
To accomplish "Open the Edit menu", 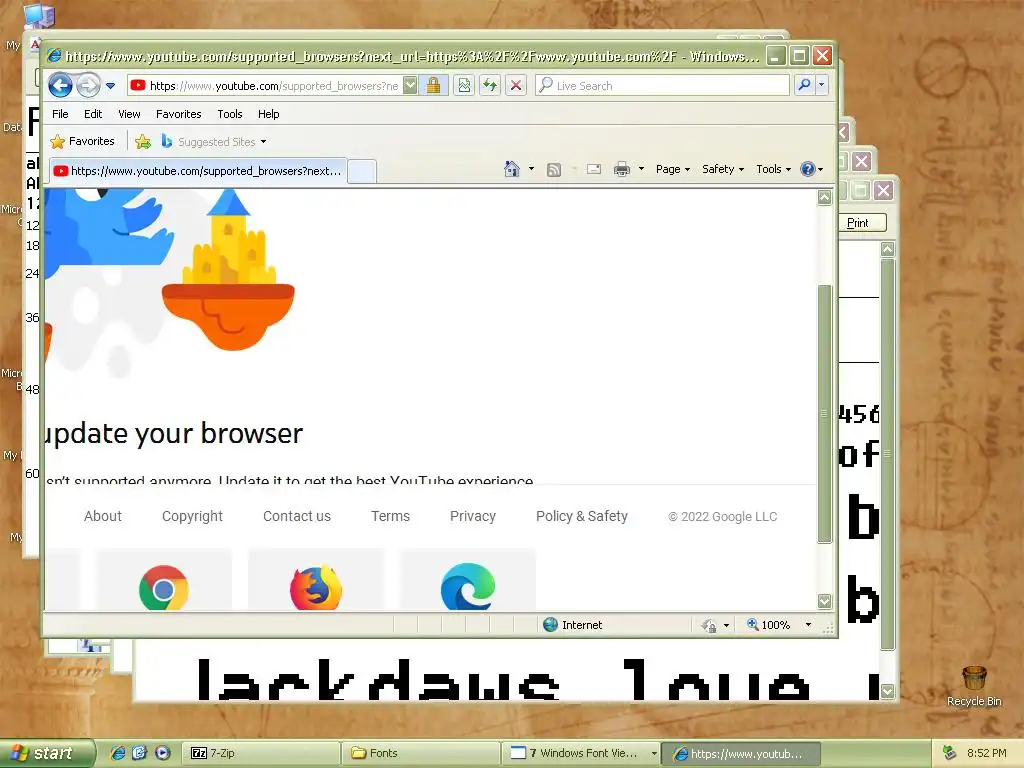I will click(93, 114).
